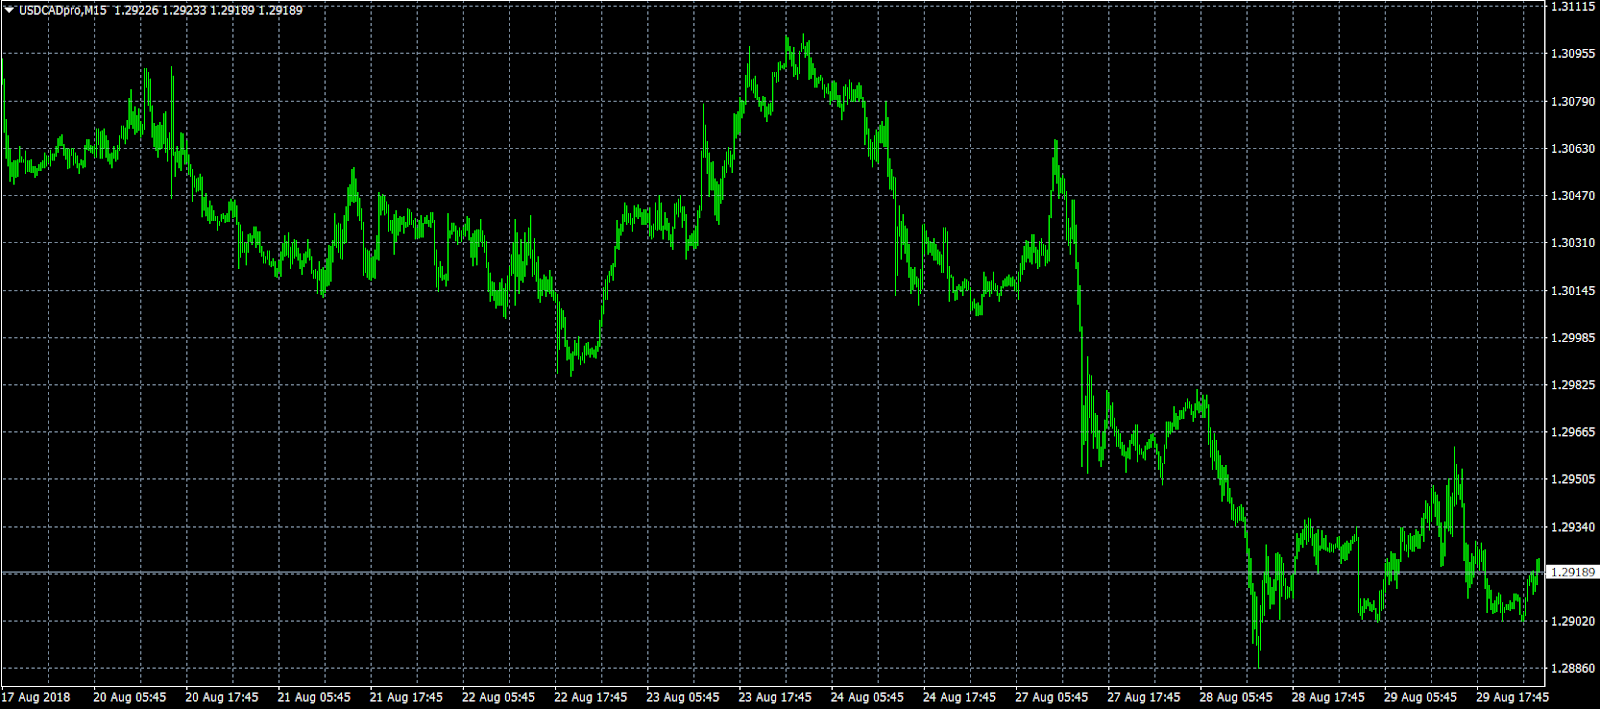Click the 20 Aug 17:45 time label

[222, 698]
